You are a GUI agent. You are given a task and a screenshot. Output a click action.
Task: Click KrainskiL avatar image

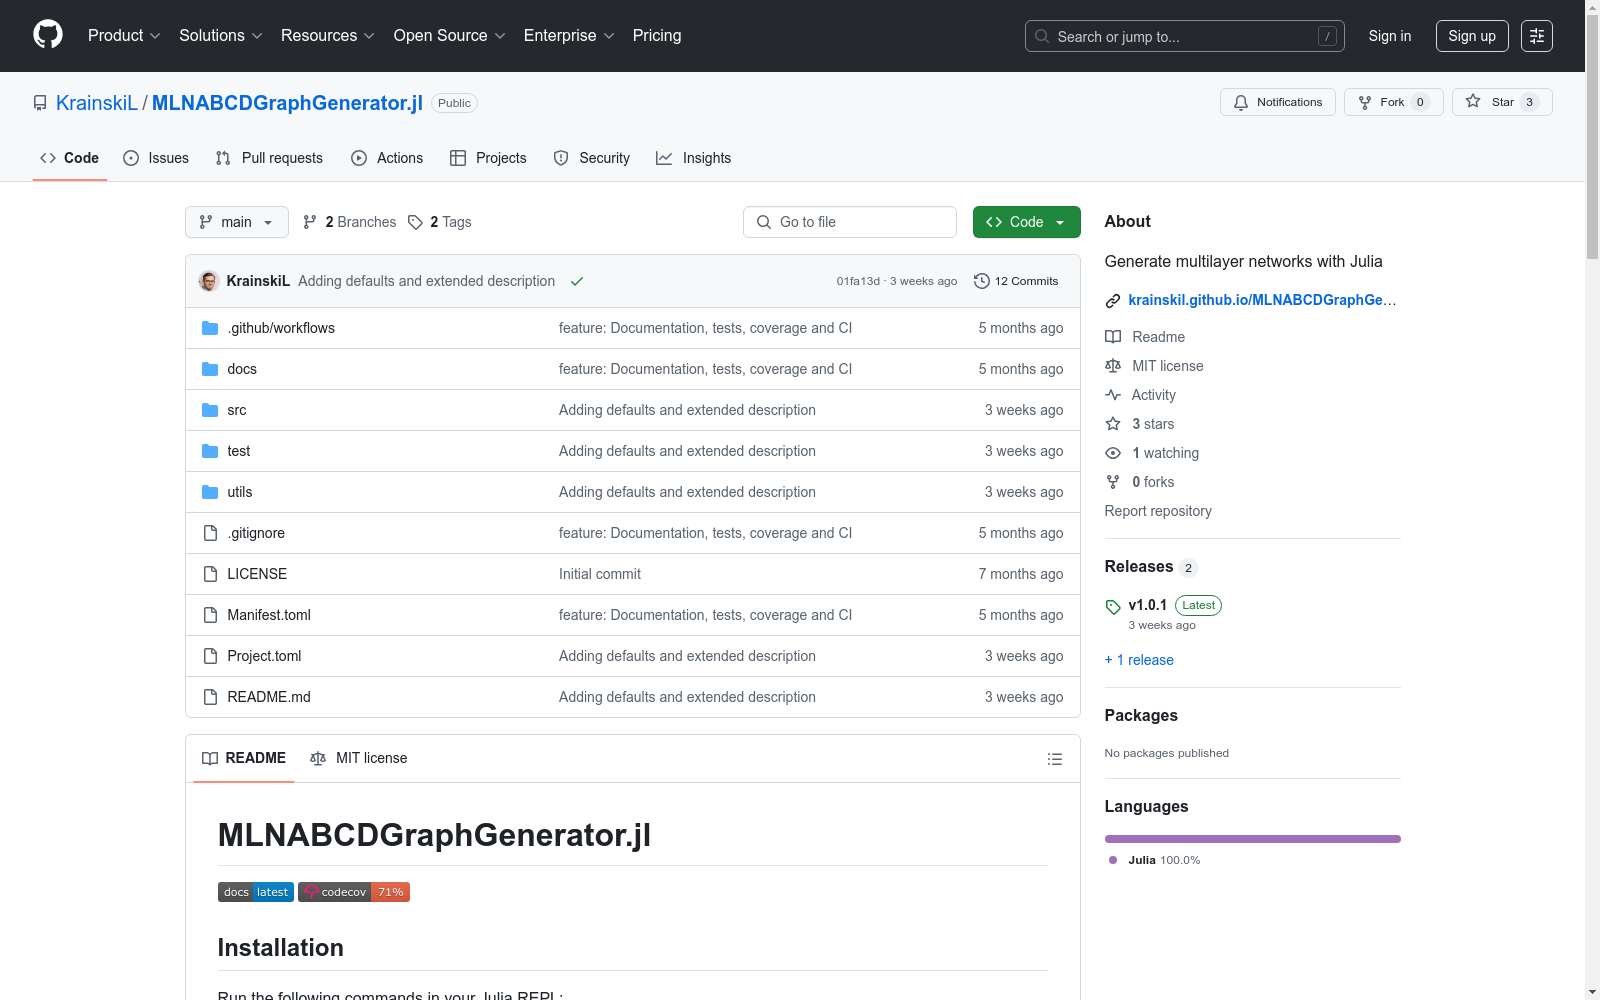(x=209, y=281)
